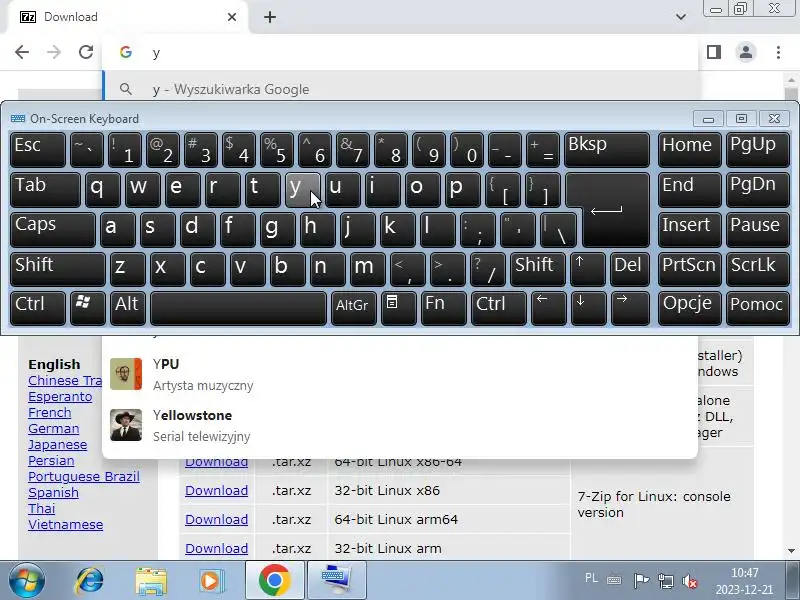Open the Chrome side panel
Viewport: 800px width, 600px height.
click(x=714, y=52)
